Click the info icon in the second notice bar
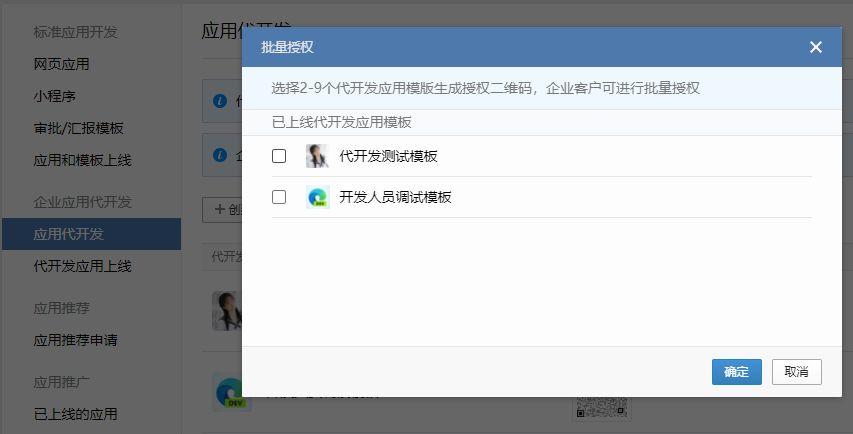Screen dimensions: 853x434 coord(220,155)
